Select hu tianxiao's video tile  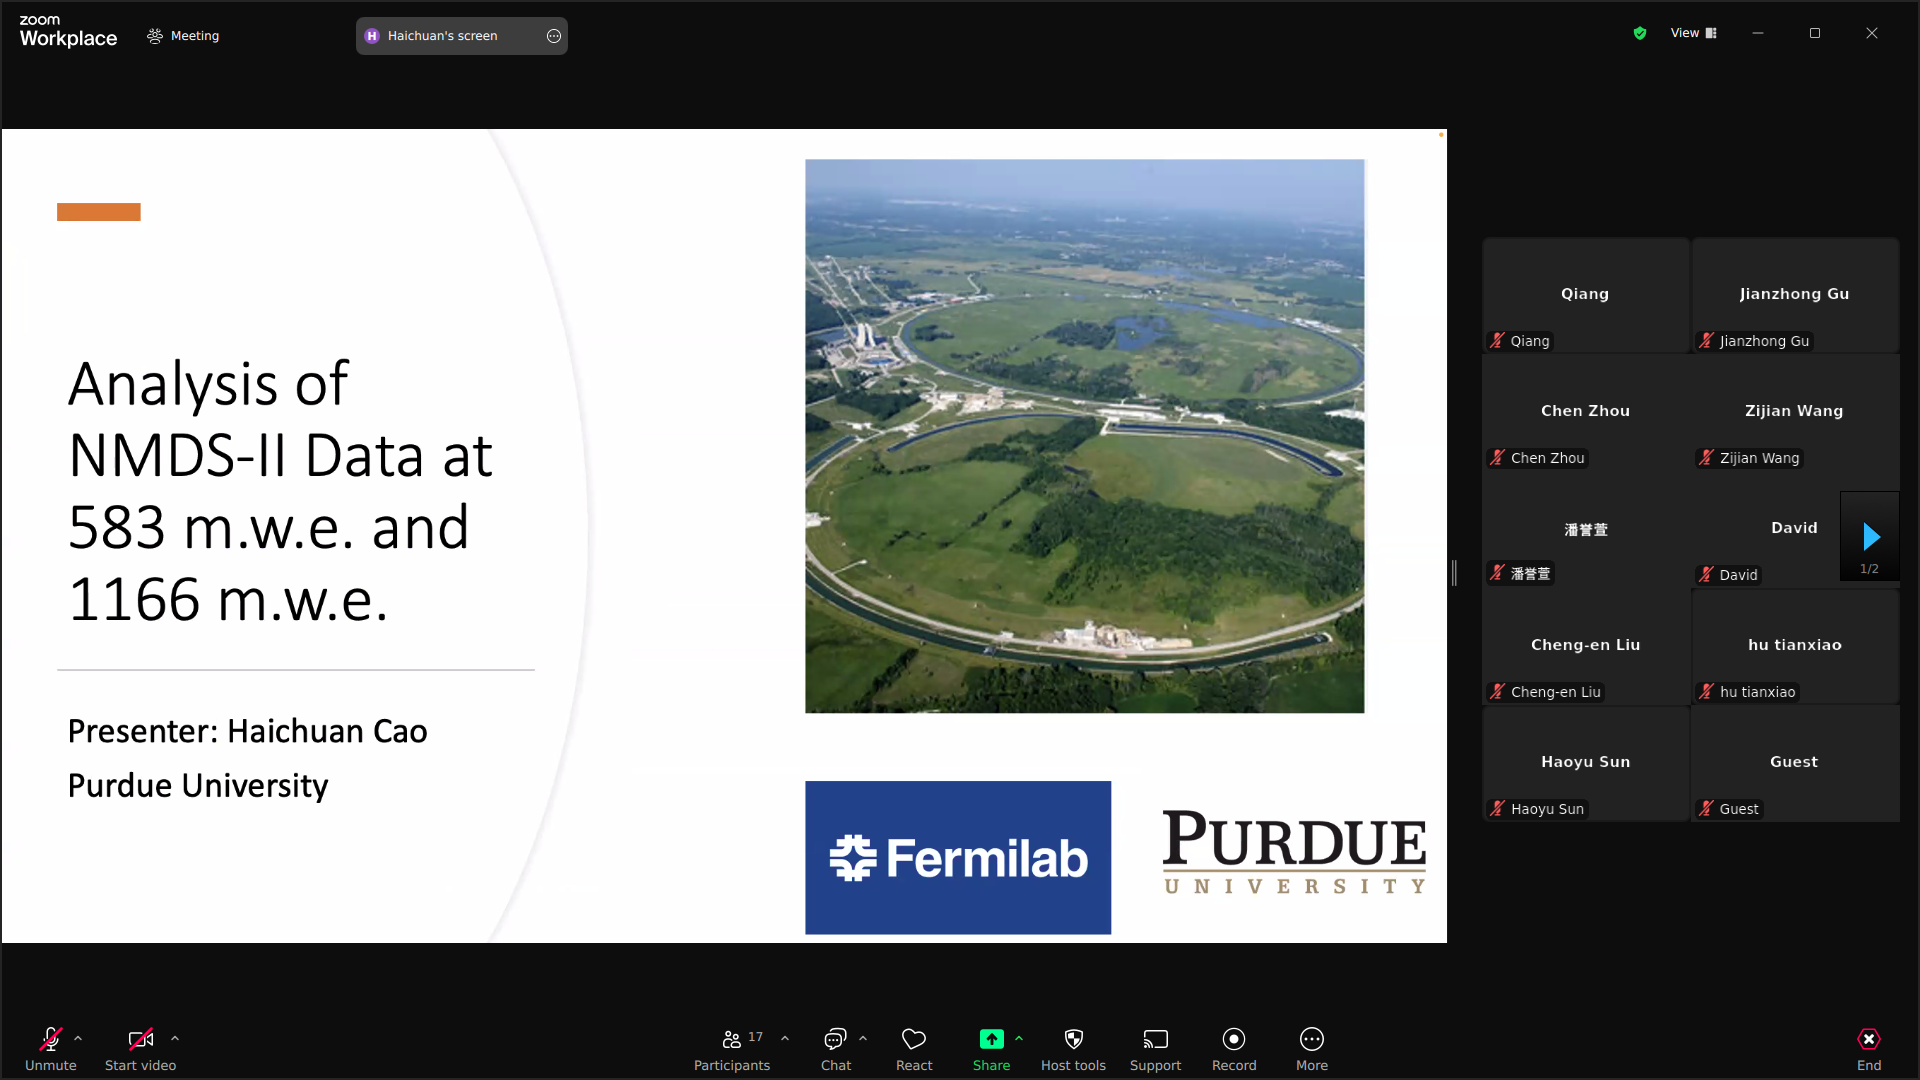click(x=1794, y=646)
